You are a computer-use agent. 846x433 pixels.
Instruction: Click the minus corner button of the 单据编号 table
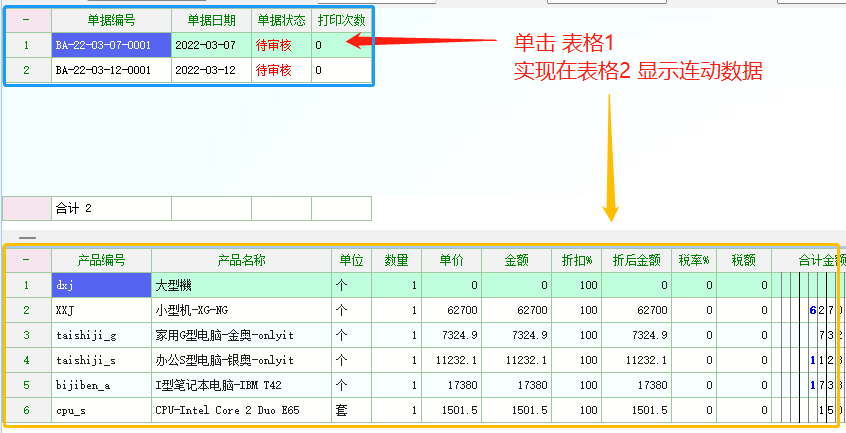pos(27,20)
